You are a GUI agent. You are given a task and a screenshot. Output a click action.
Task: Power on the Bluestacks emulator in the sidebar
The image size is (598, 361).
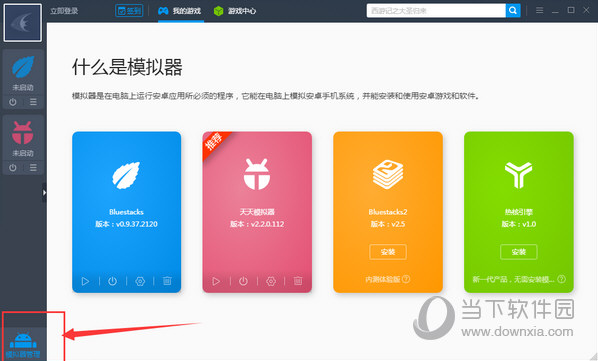point(13,102)
